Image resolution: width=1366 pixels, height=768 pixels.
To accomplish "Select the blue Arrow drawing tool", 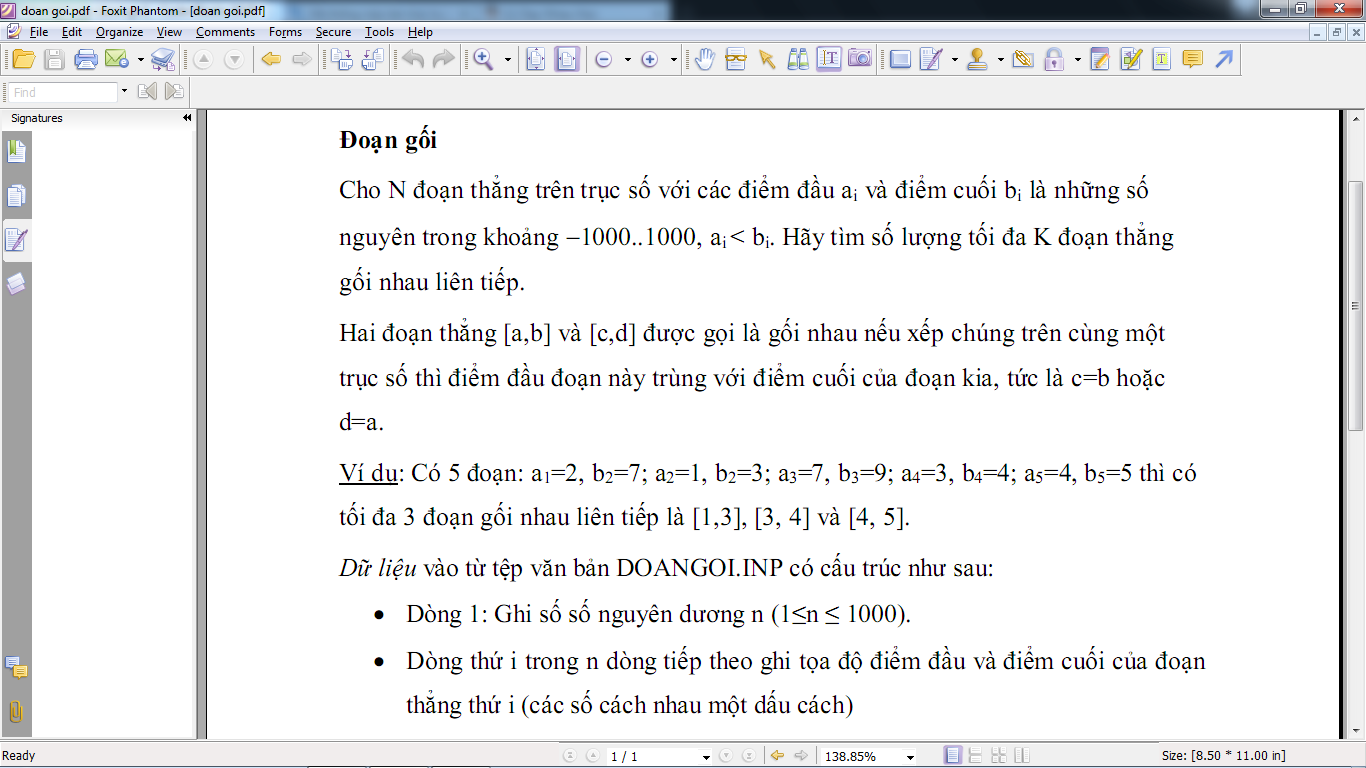I will tap(1223, 60).
